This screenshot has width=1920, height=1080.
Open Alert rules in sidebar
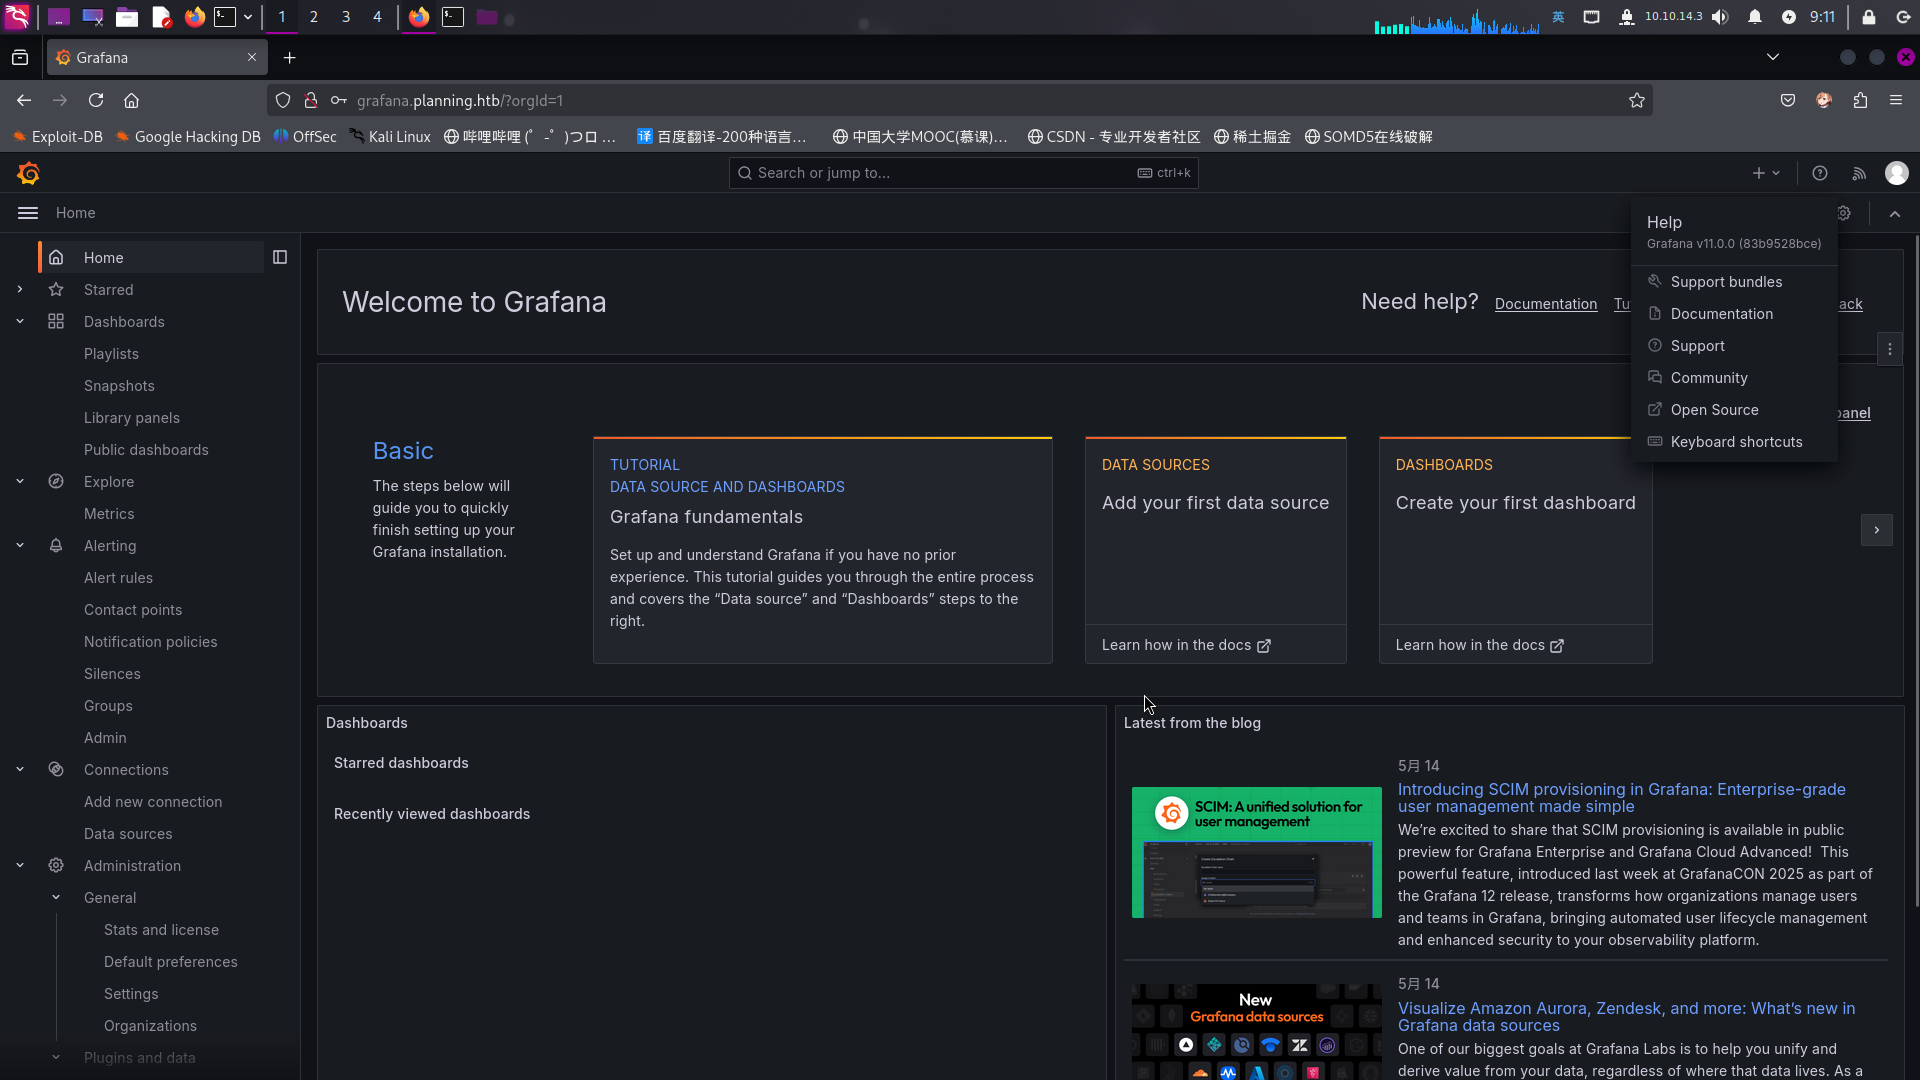(118, 578)
